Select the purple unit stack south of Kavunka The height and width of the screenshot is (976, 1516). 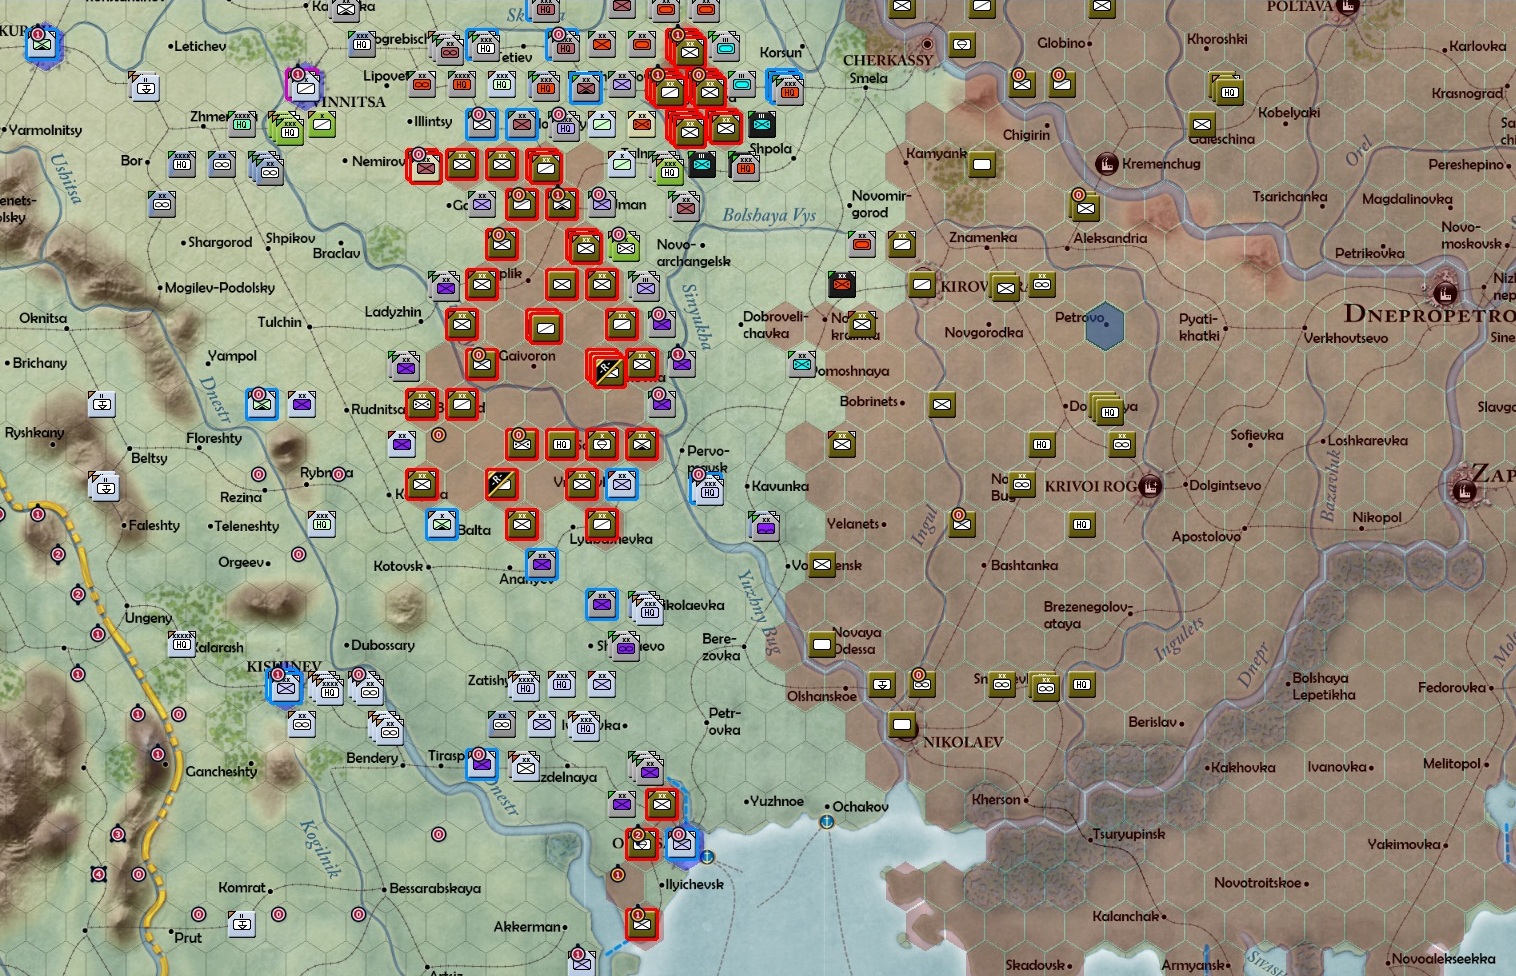(x=765, y=525)
